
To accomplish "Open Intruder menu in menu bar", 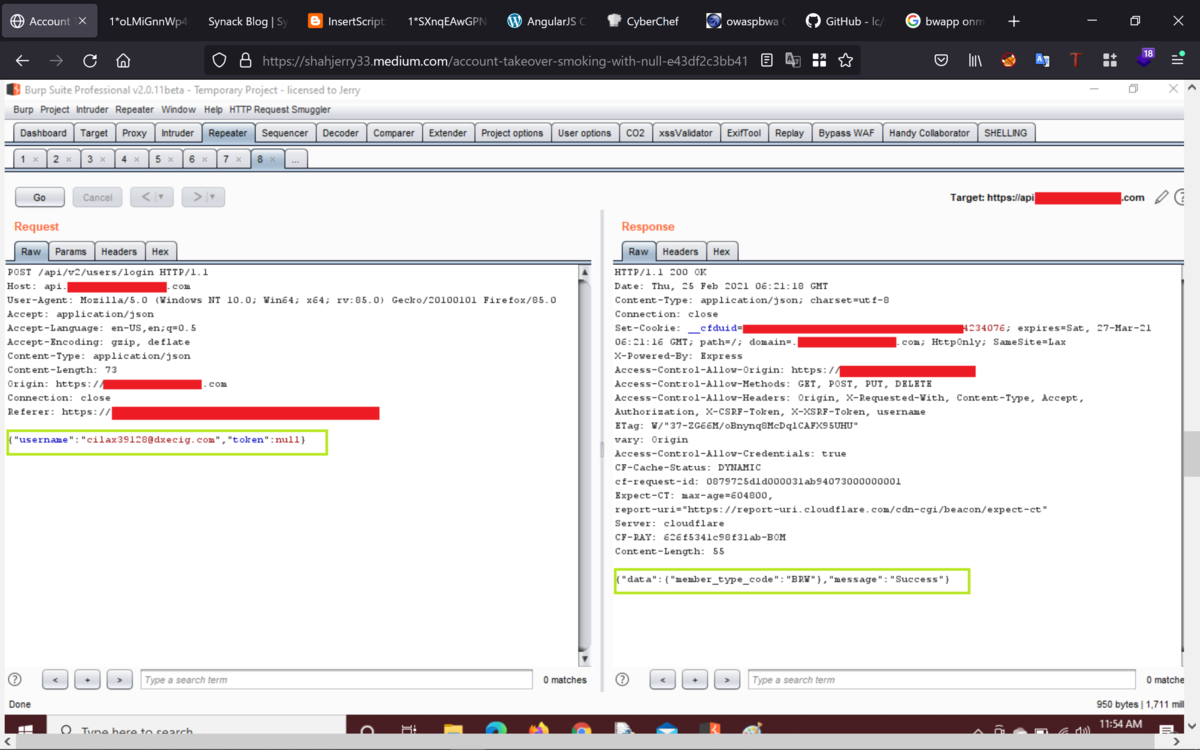I will (x=92, y=110).
